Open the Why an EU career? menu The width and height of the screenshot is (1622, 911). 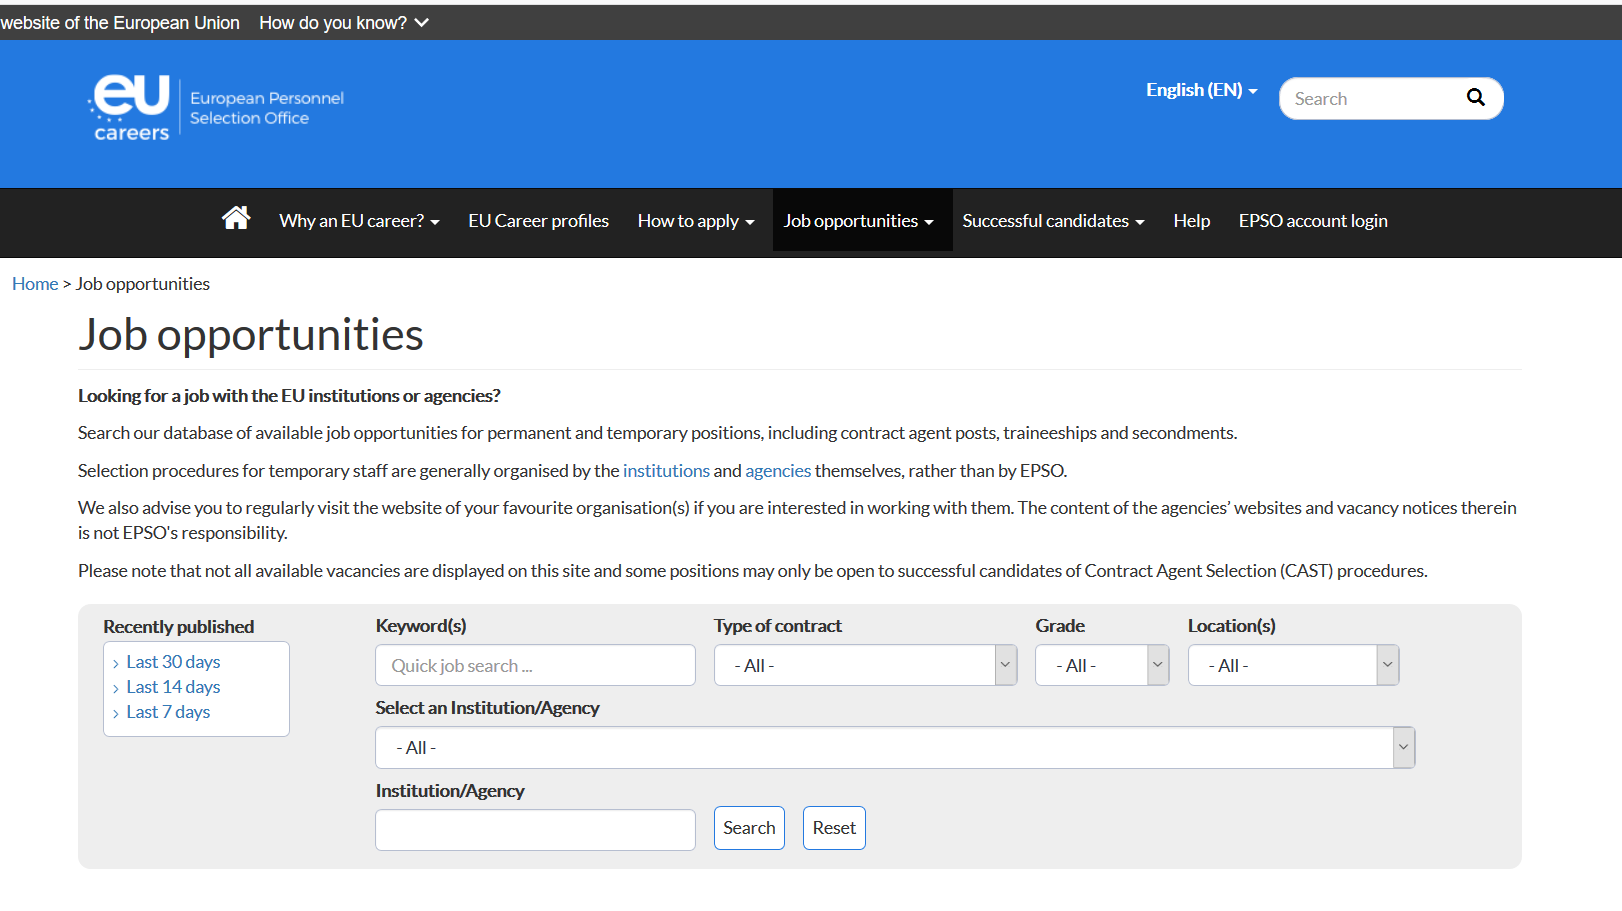pos(359,220)
